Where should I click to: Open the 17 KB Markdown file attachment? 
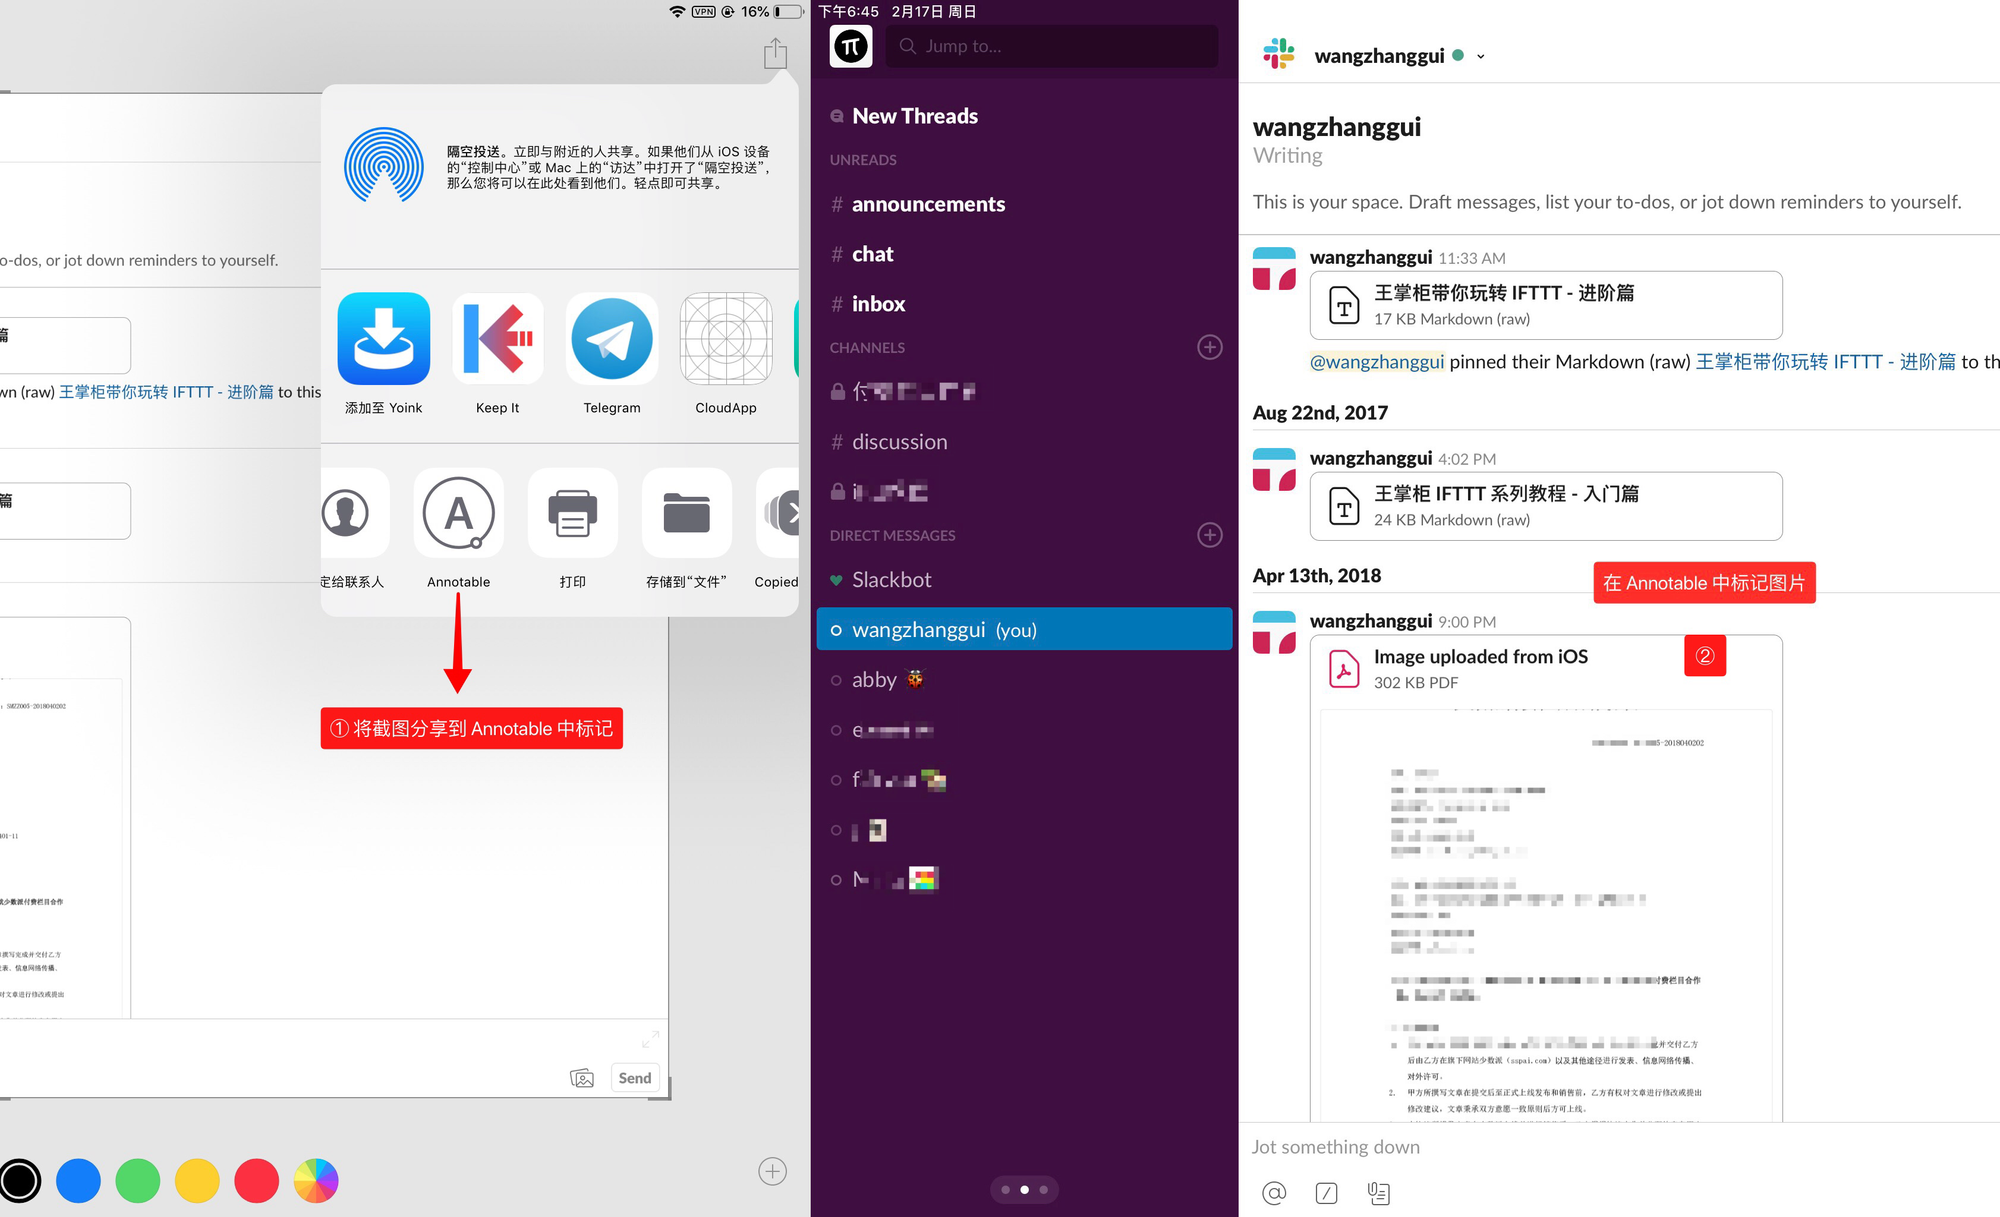(x=1546, y=305)
